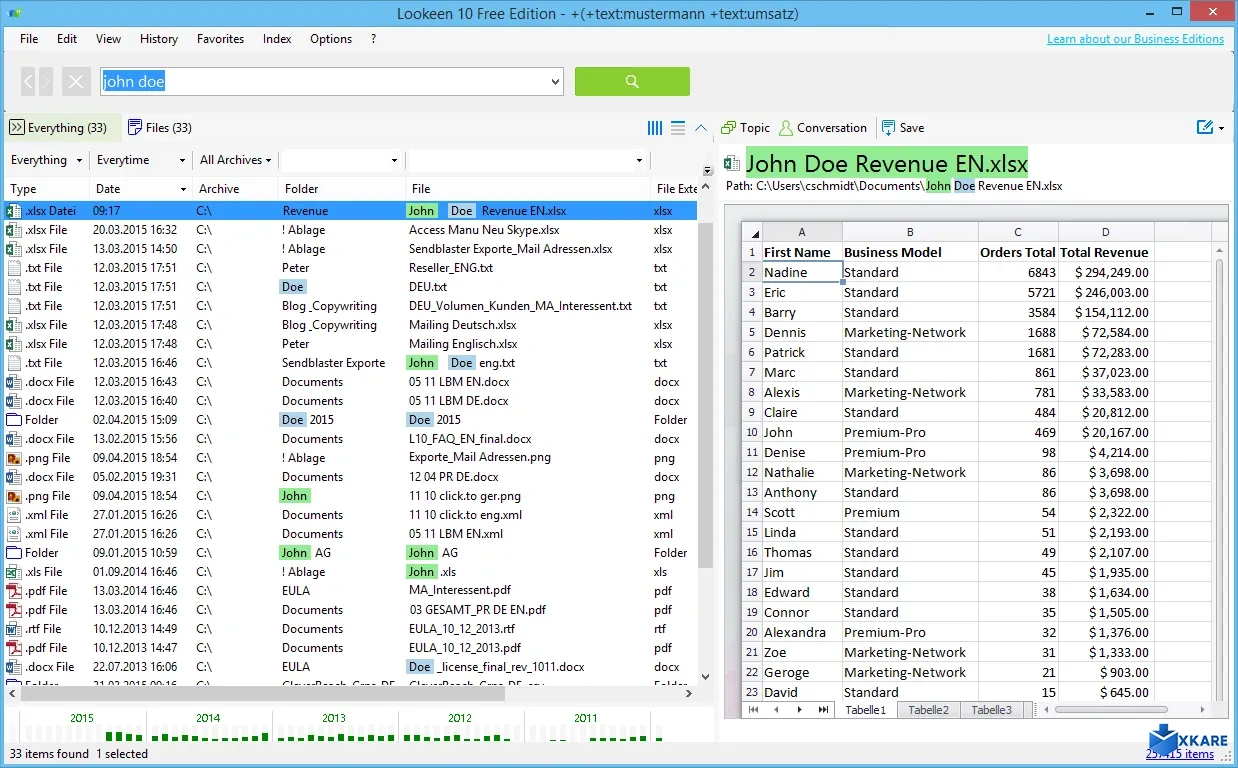Screen dimensions: 1238x768
Task: Open the question mark help menu
Action: click(x=373, y=39)
